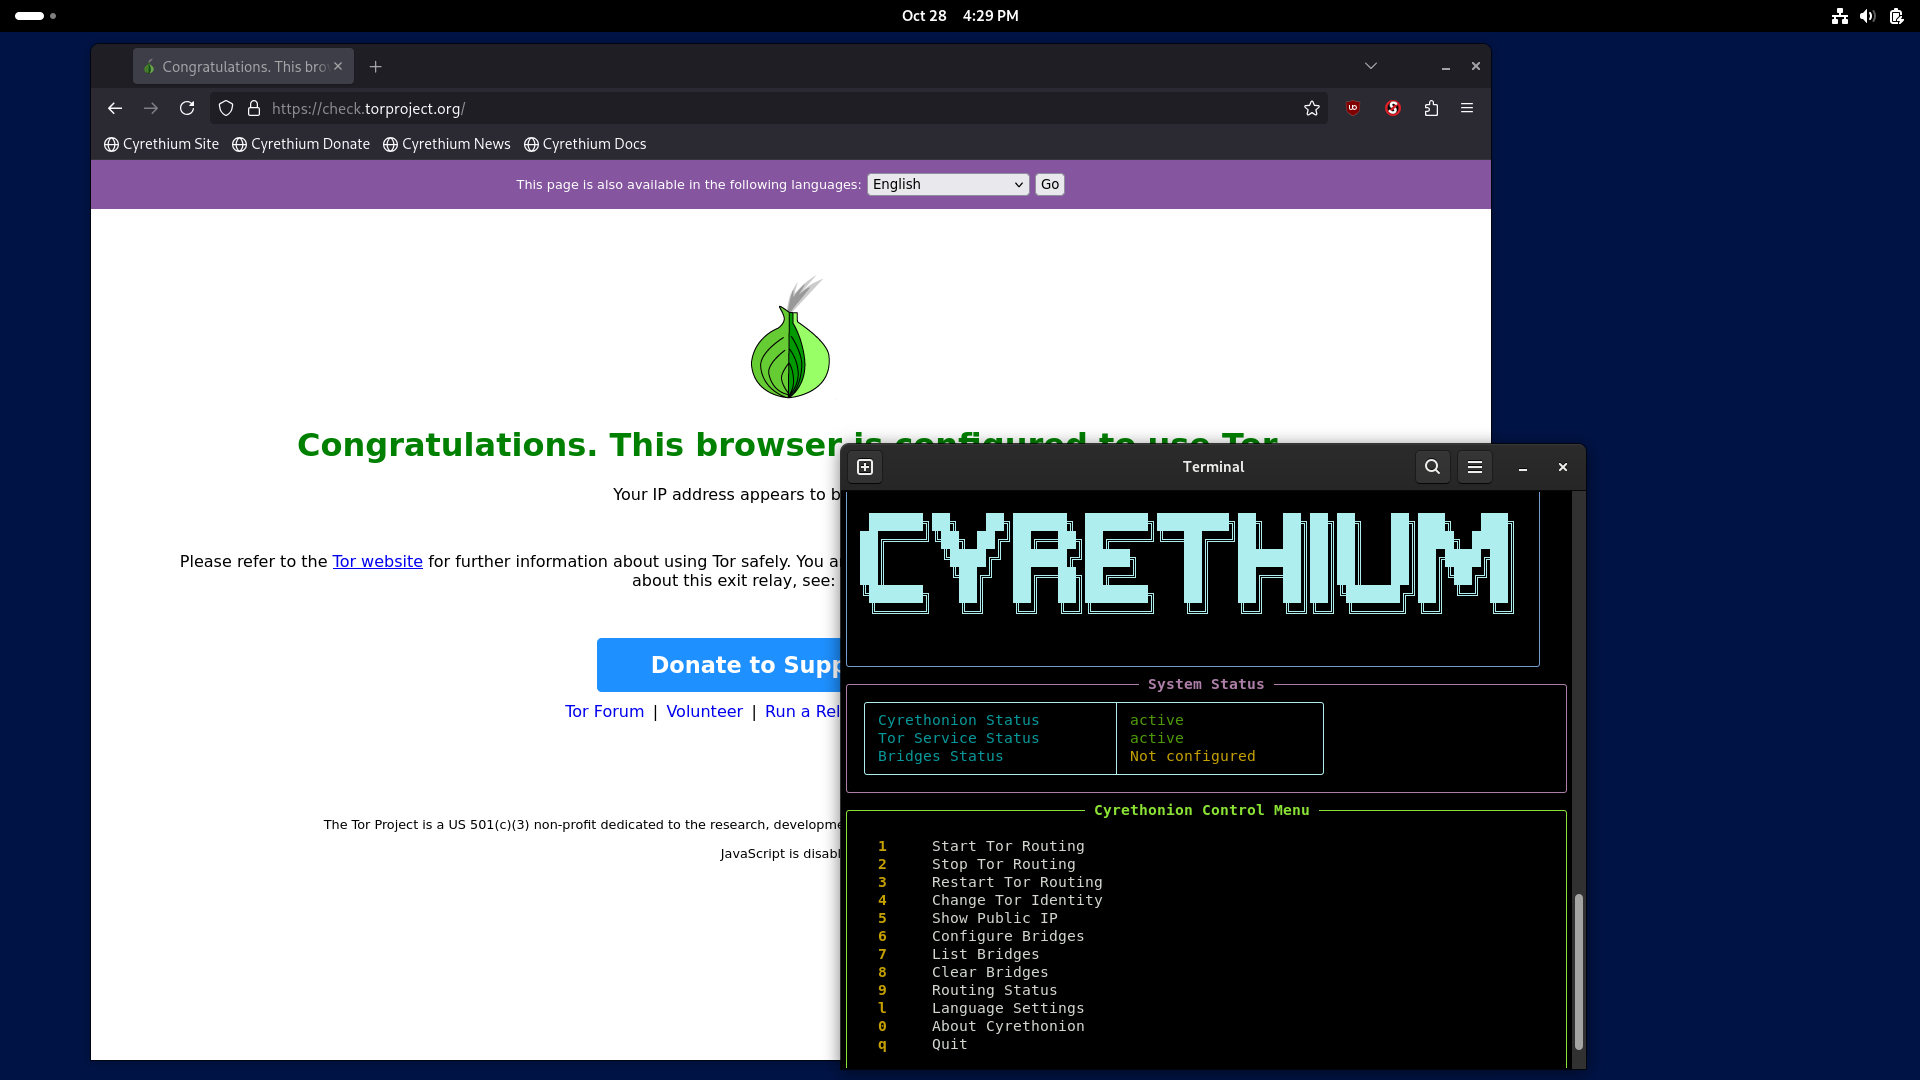The image size is (1920, 1080).
Task: Open the English language dropdown
Action: tap(947, 184)
